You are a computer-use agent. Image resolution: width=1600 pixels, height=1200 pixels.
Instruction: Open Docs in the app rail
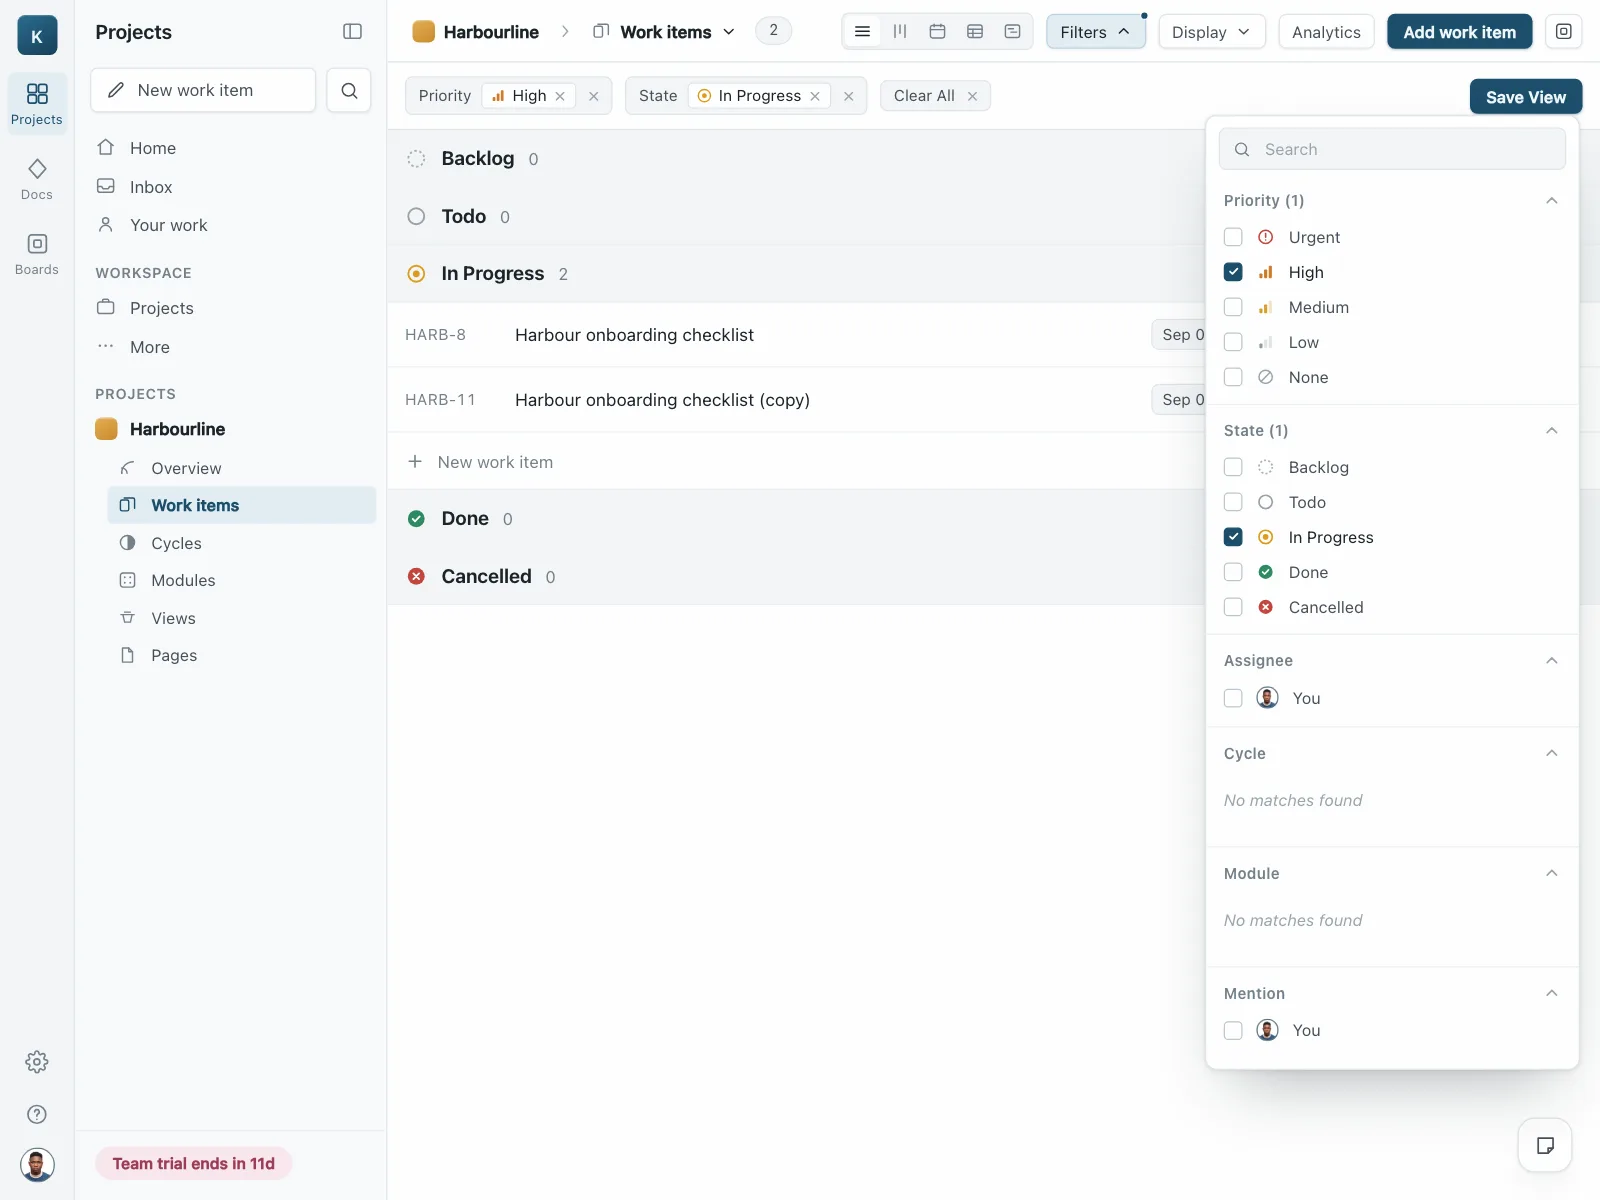click(x=37, y=179)
